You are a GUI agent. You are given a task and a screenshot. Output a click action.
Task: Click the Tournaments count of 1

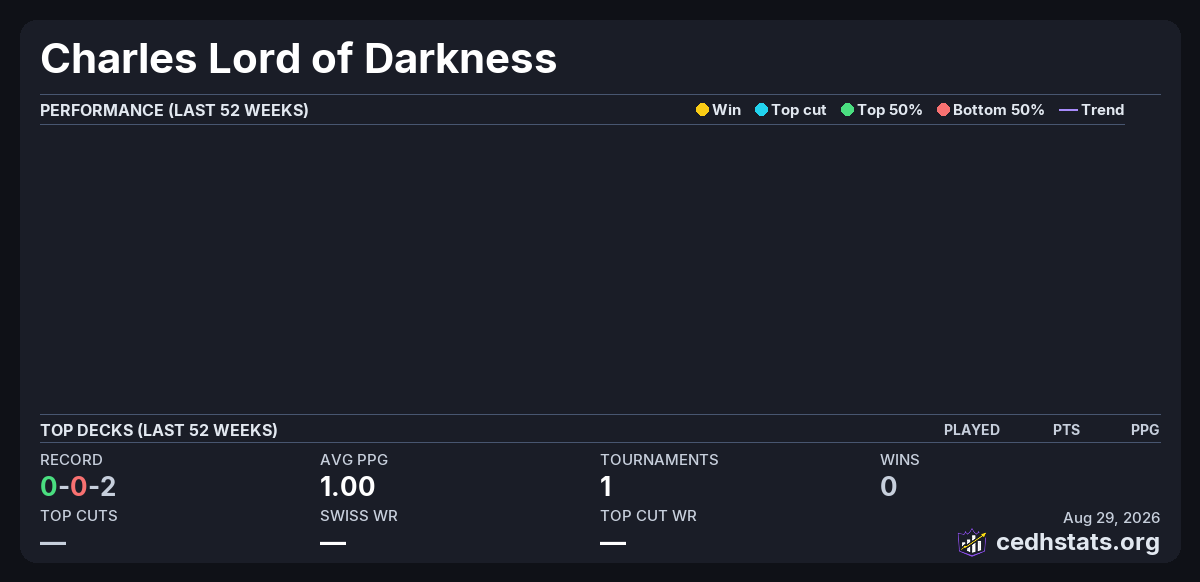tap(606, 487)
